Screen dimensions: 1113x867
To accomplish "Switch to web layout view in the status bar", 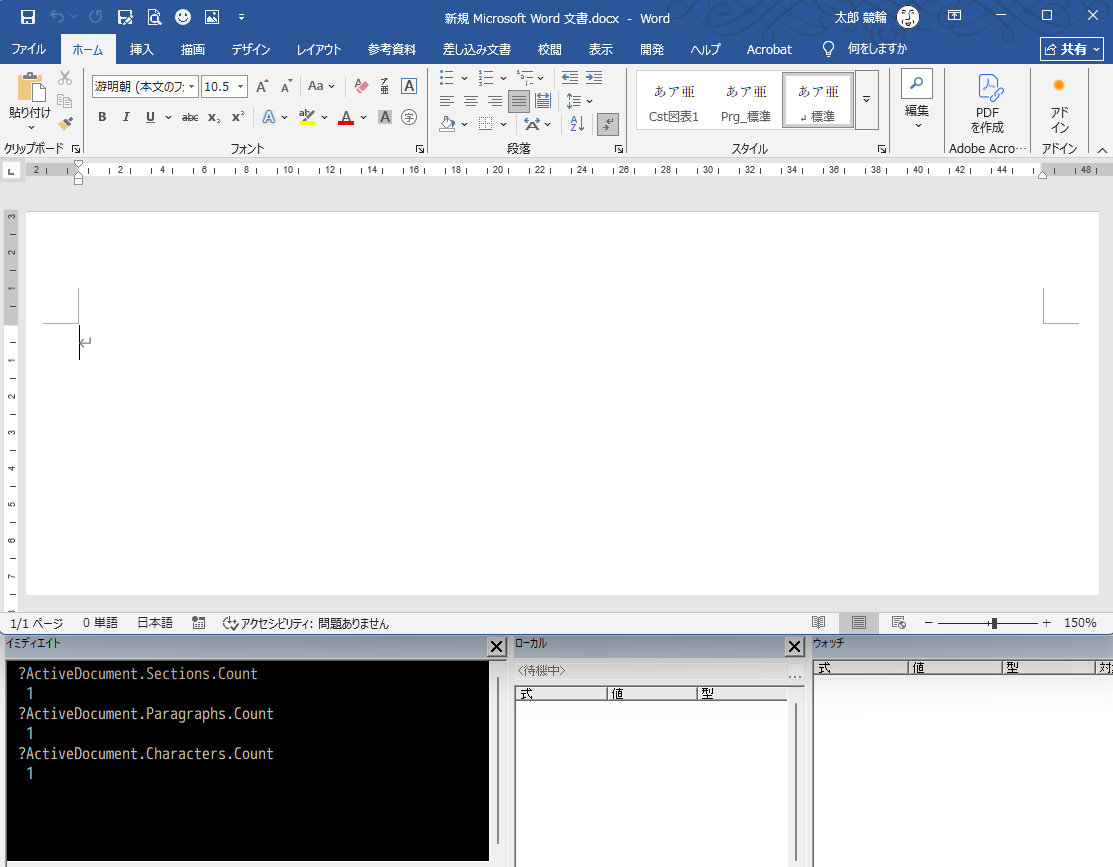I will 898,623.
